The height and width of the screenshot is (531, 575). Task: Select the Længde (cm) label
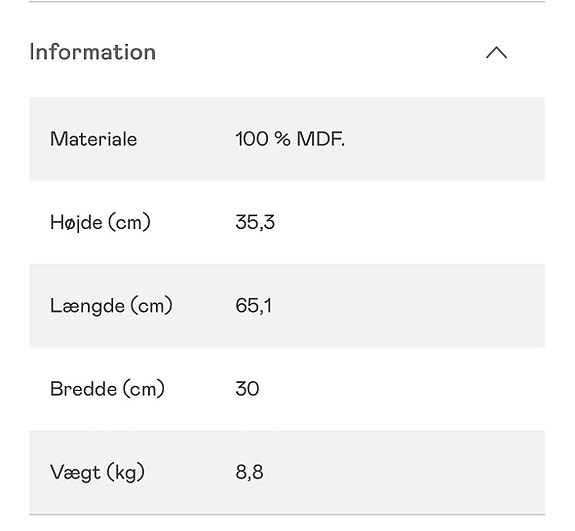tap(111, 306)
